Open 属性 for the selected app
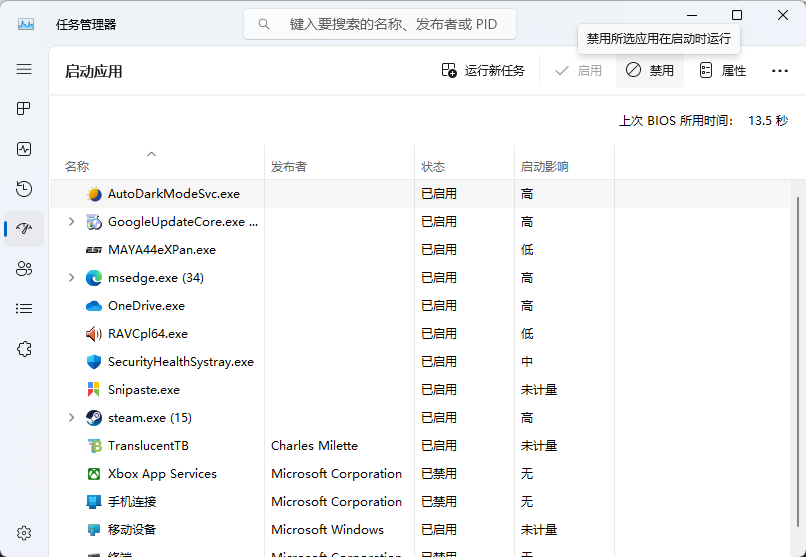The height and width of the screenshot is (557, 806). point(722,71)
